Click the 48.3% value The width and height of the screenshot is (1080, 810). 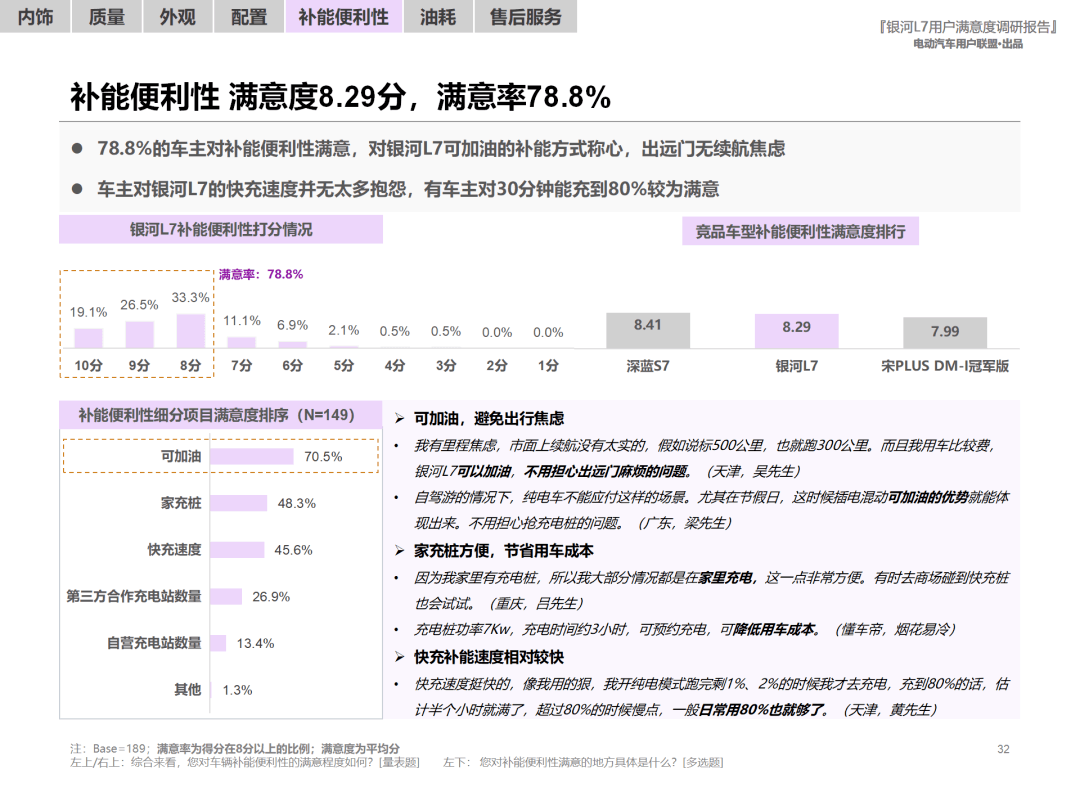(x=297, y=503)
